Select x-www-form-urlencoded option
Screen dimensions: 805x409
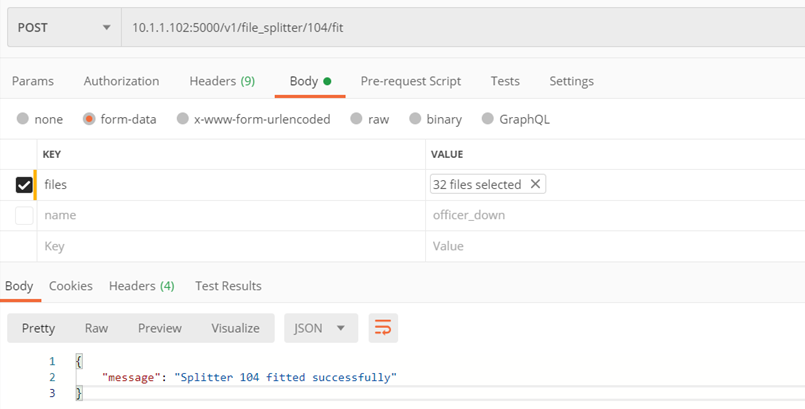click(254, 119)
